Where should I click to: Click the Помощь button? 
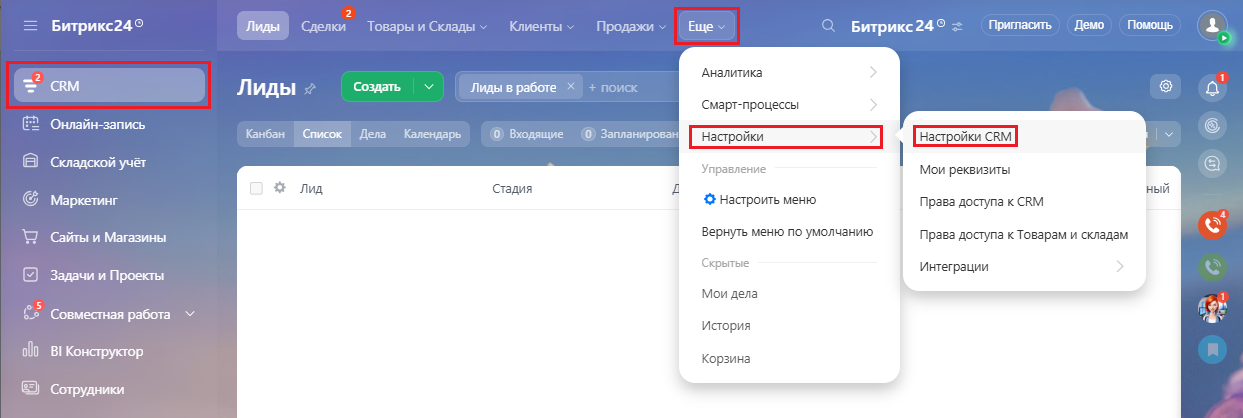[x=1150, y=25]
